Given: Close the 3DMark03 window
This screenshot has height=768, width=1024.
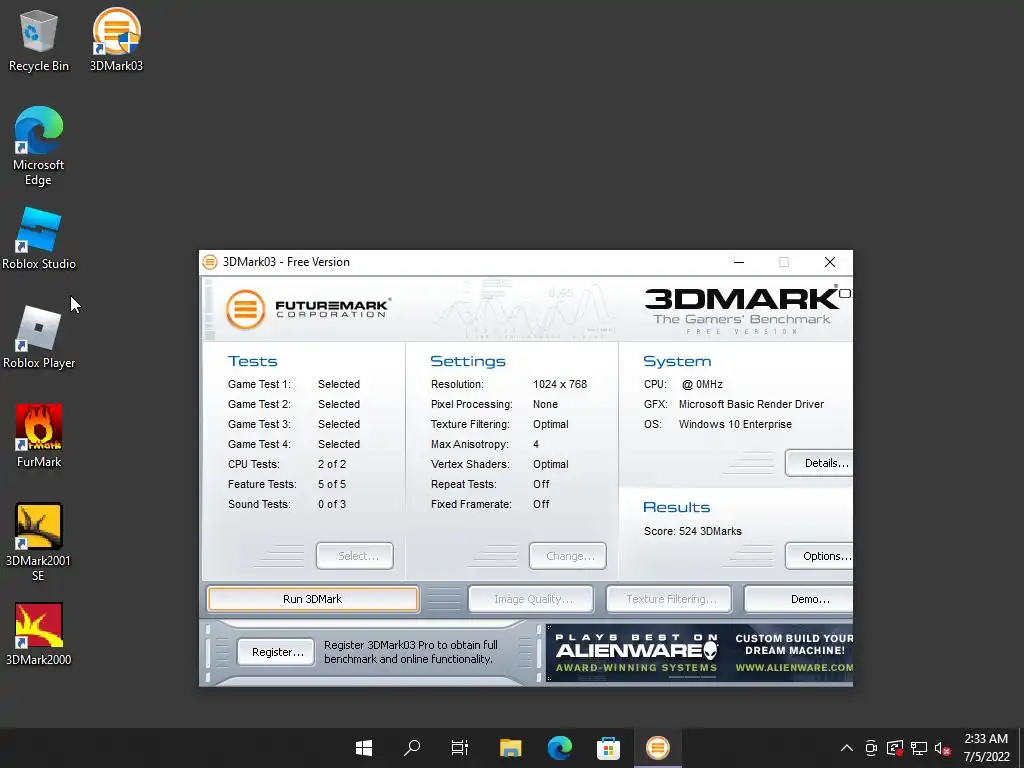Looking at the screenshot, I should point(830,262).
